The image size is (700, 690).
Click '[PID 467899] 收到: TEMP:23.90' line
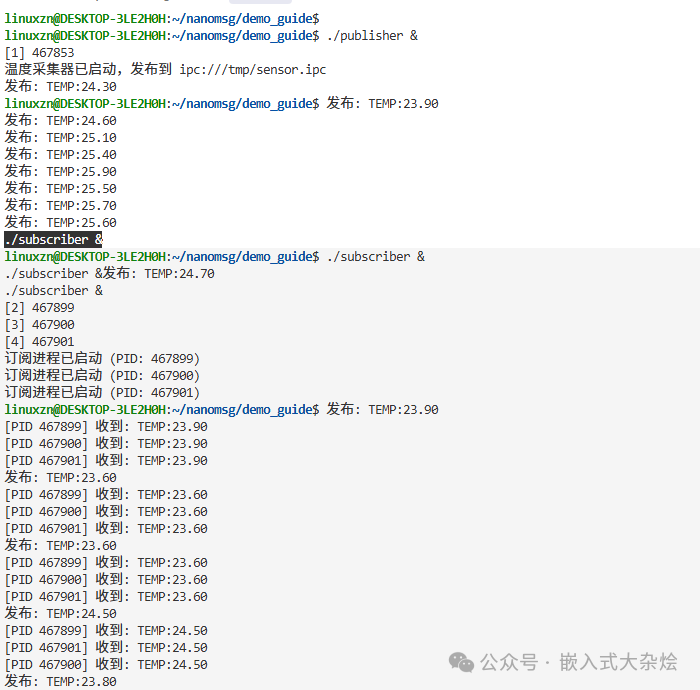point(106,427)
